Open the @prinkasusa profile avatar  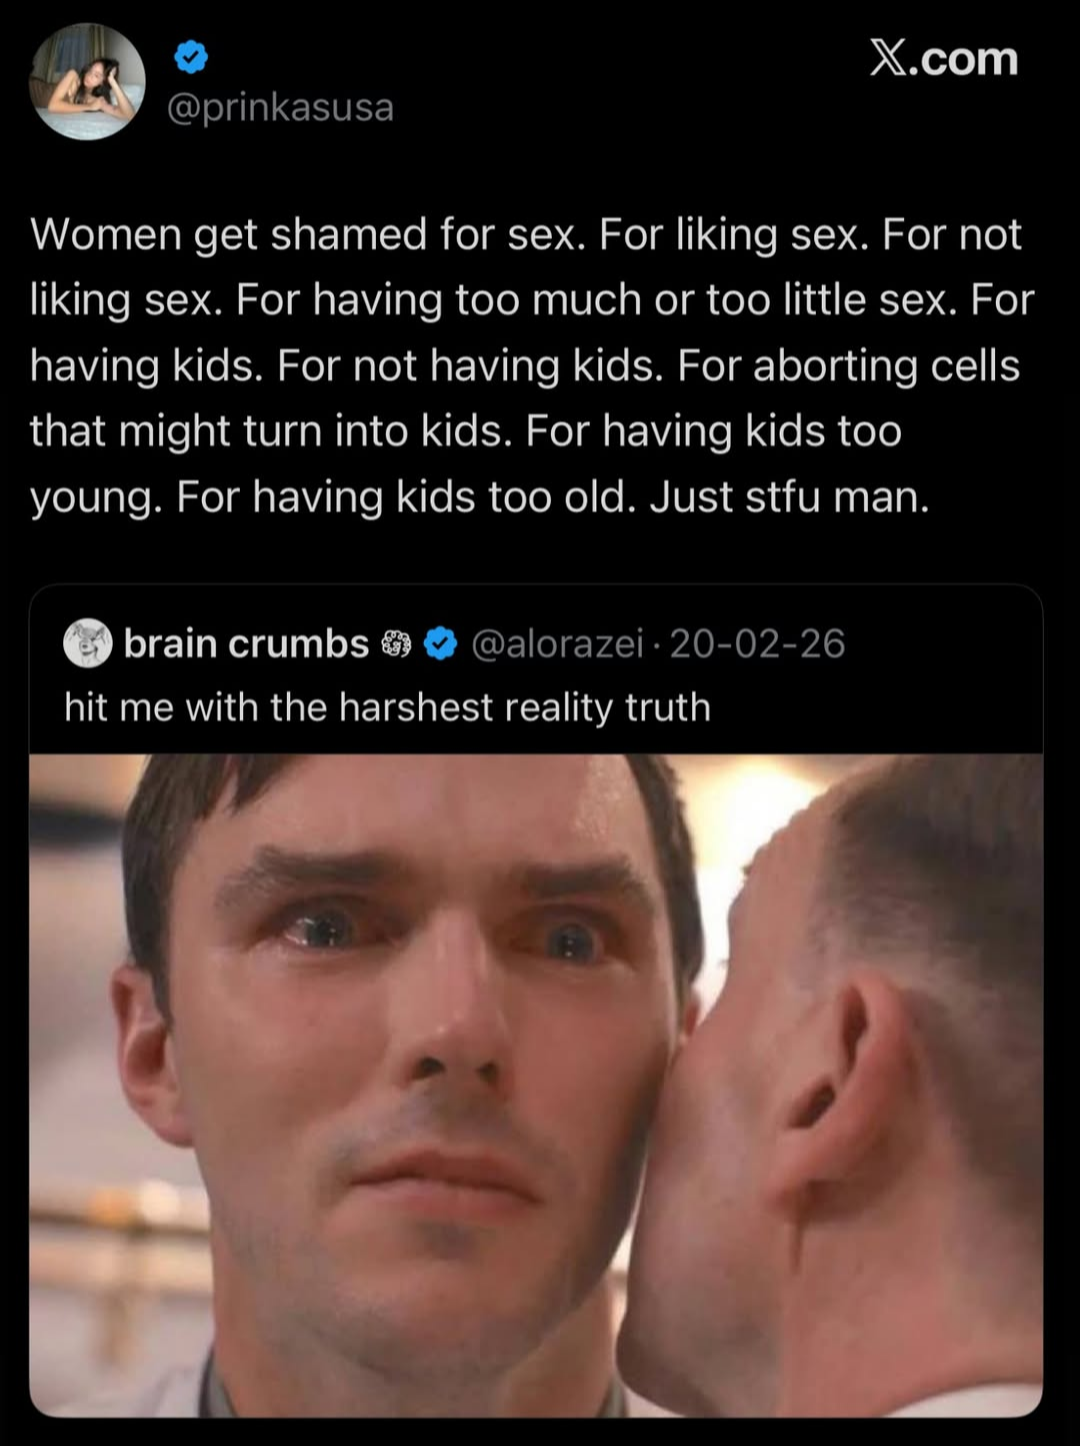coord(88,82)
